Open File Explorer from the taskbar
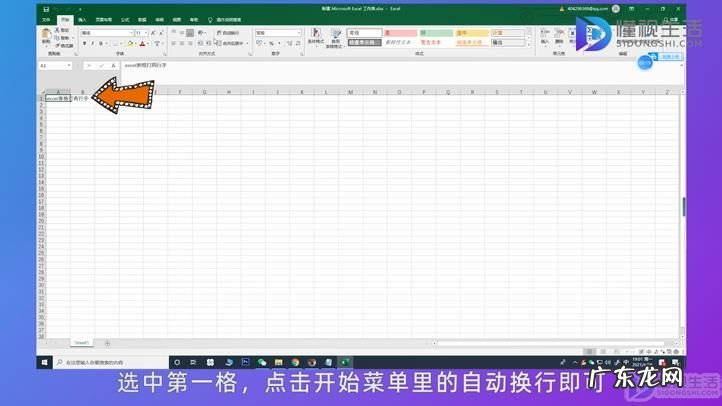Viewport: 722px width, 406px height. [x=279, y=362]
